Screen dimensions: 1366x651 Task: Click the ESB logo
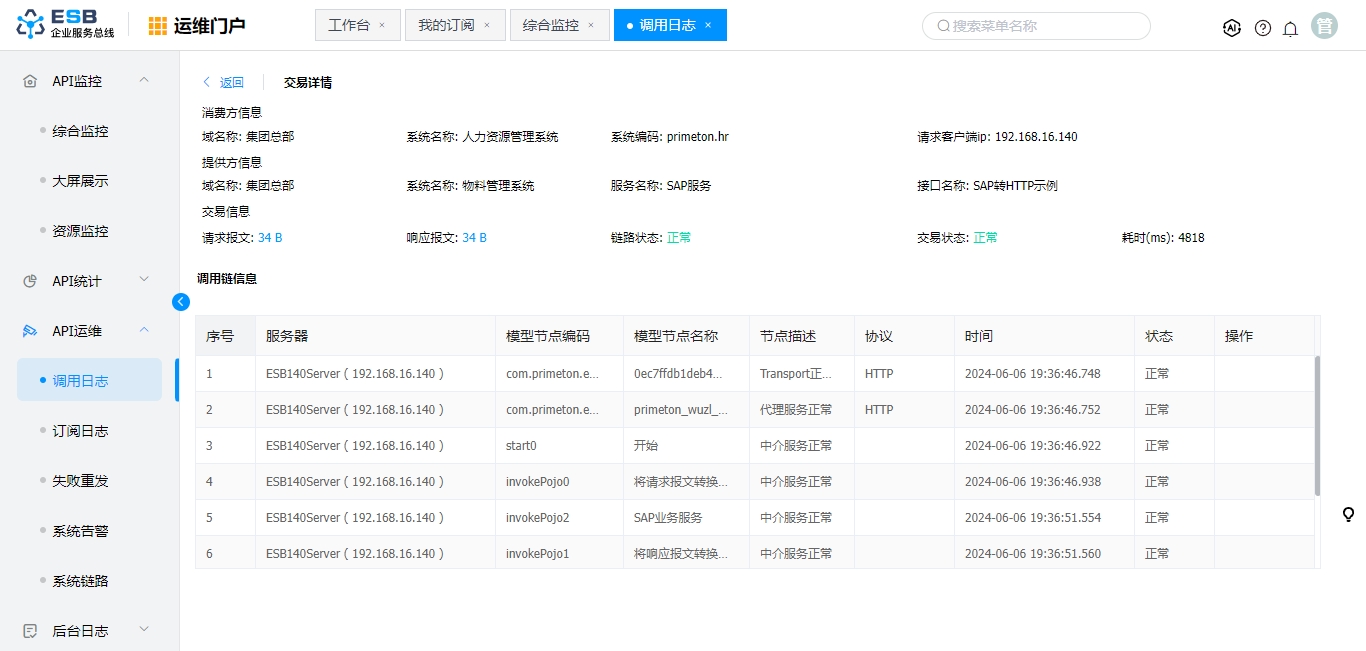click(x=65, y=25)
